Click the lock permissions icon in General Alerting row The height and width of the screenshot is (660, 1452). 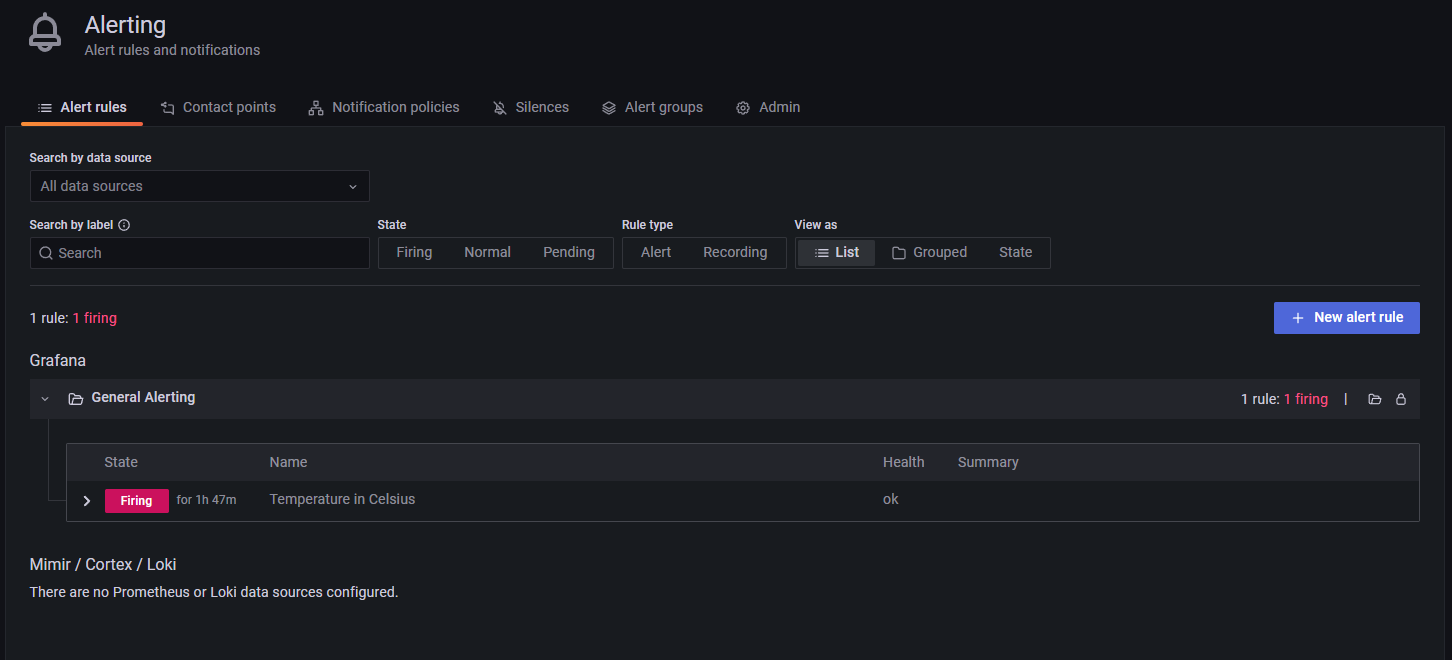[1401, 399]
